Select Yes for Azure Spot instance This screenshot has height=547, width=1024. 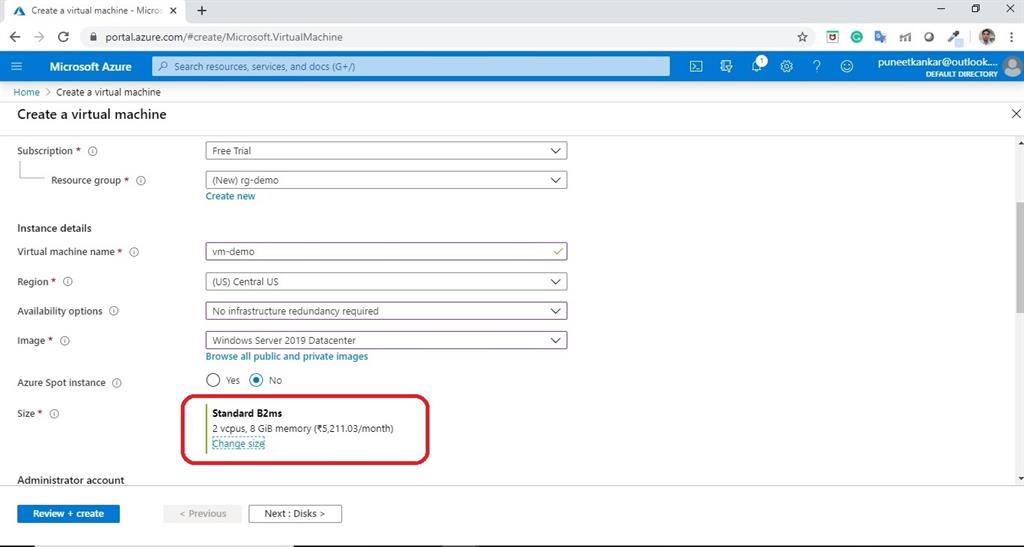(213, 380)
